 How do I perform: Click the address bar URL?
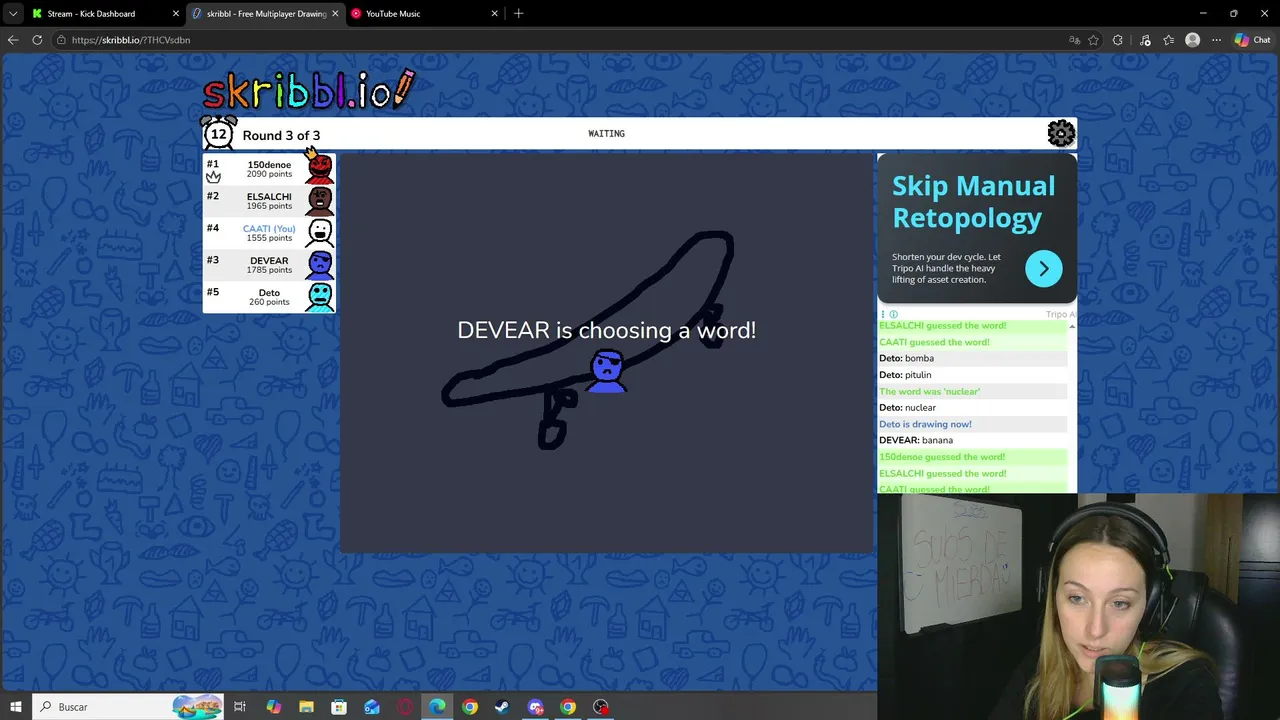point(131,40)
